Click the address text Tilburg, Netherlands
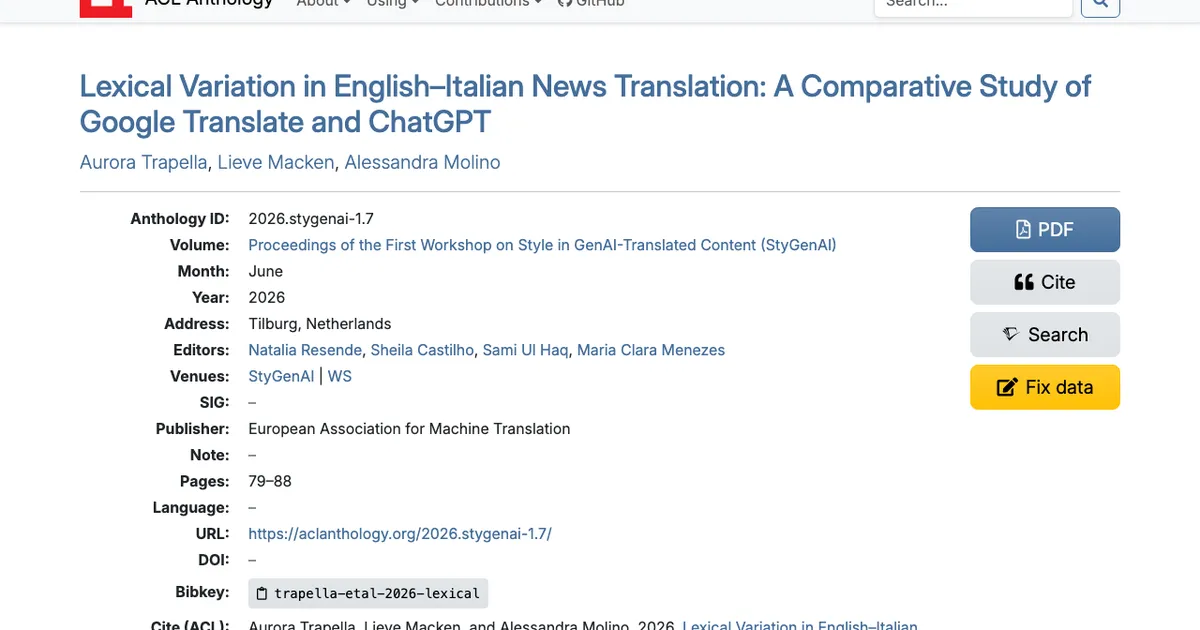Image resolution: width=1200 pixels, height=630 pixels. (320, 324)
